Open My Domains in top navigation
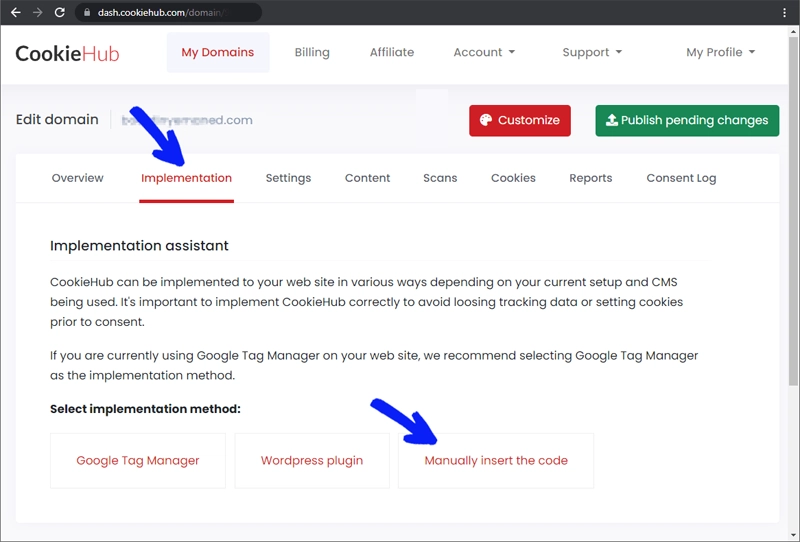The height and width of the screenshot is (542, 800). point(218,52)
